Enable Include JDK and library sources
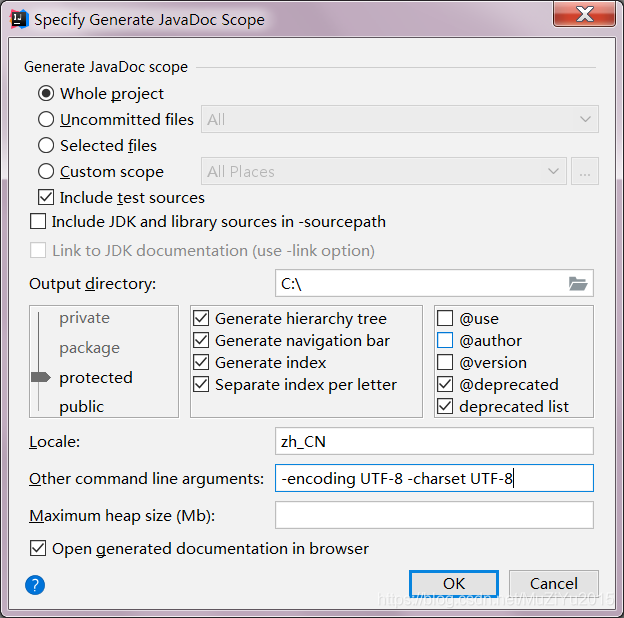The height and width of the screenshot is (618, 624). pyautogui.click(x=38, y=221)
